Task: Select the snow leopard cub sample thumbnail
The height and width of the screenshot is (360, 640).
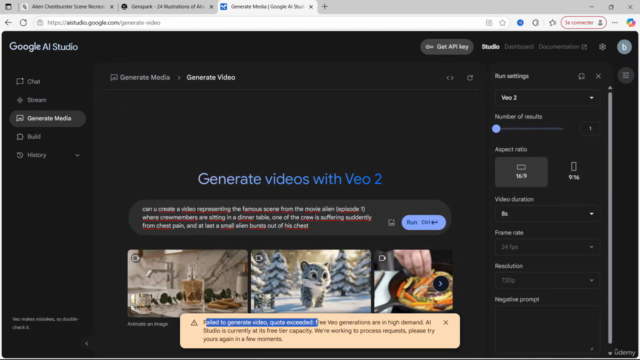Action: point(311,282)
